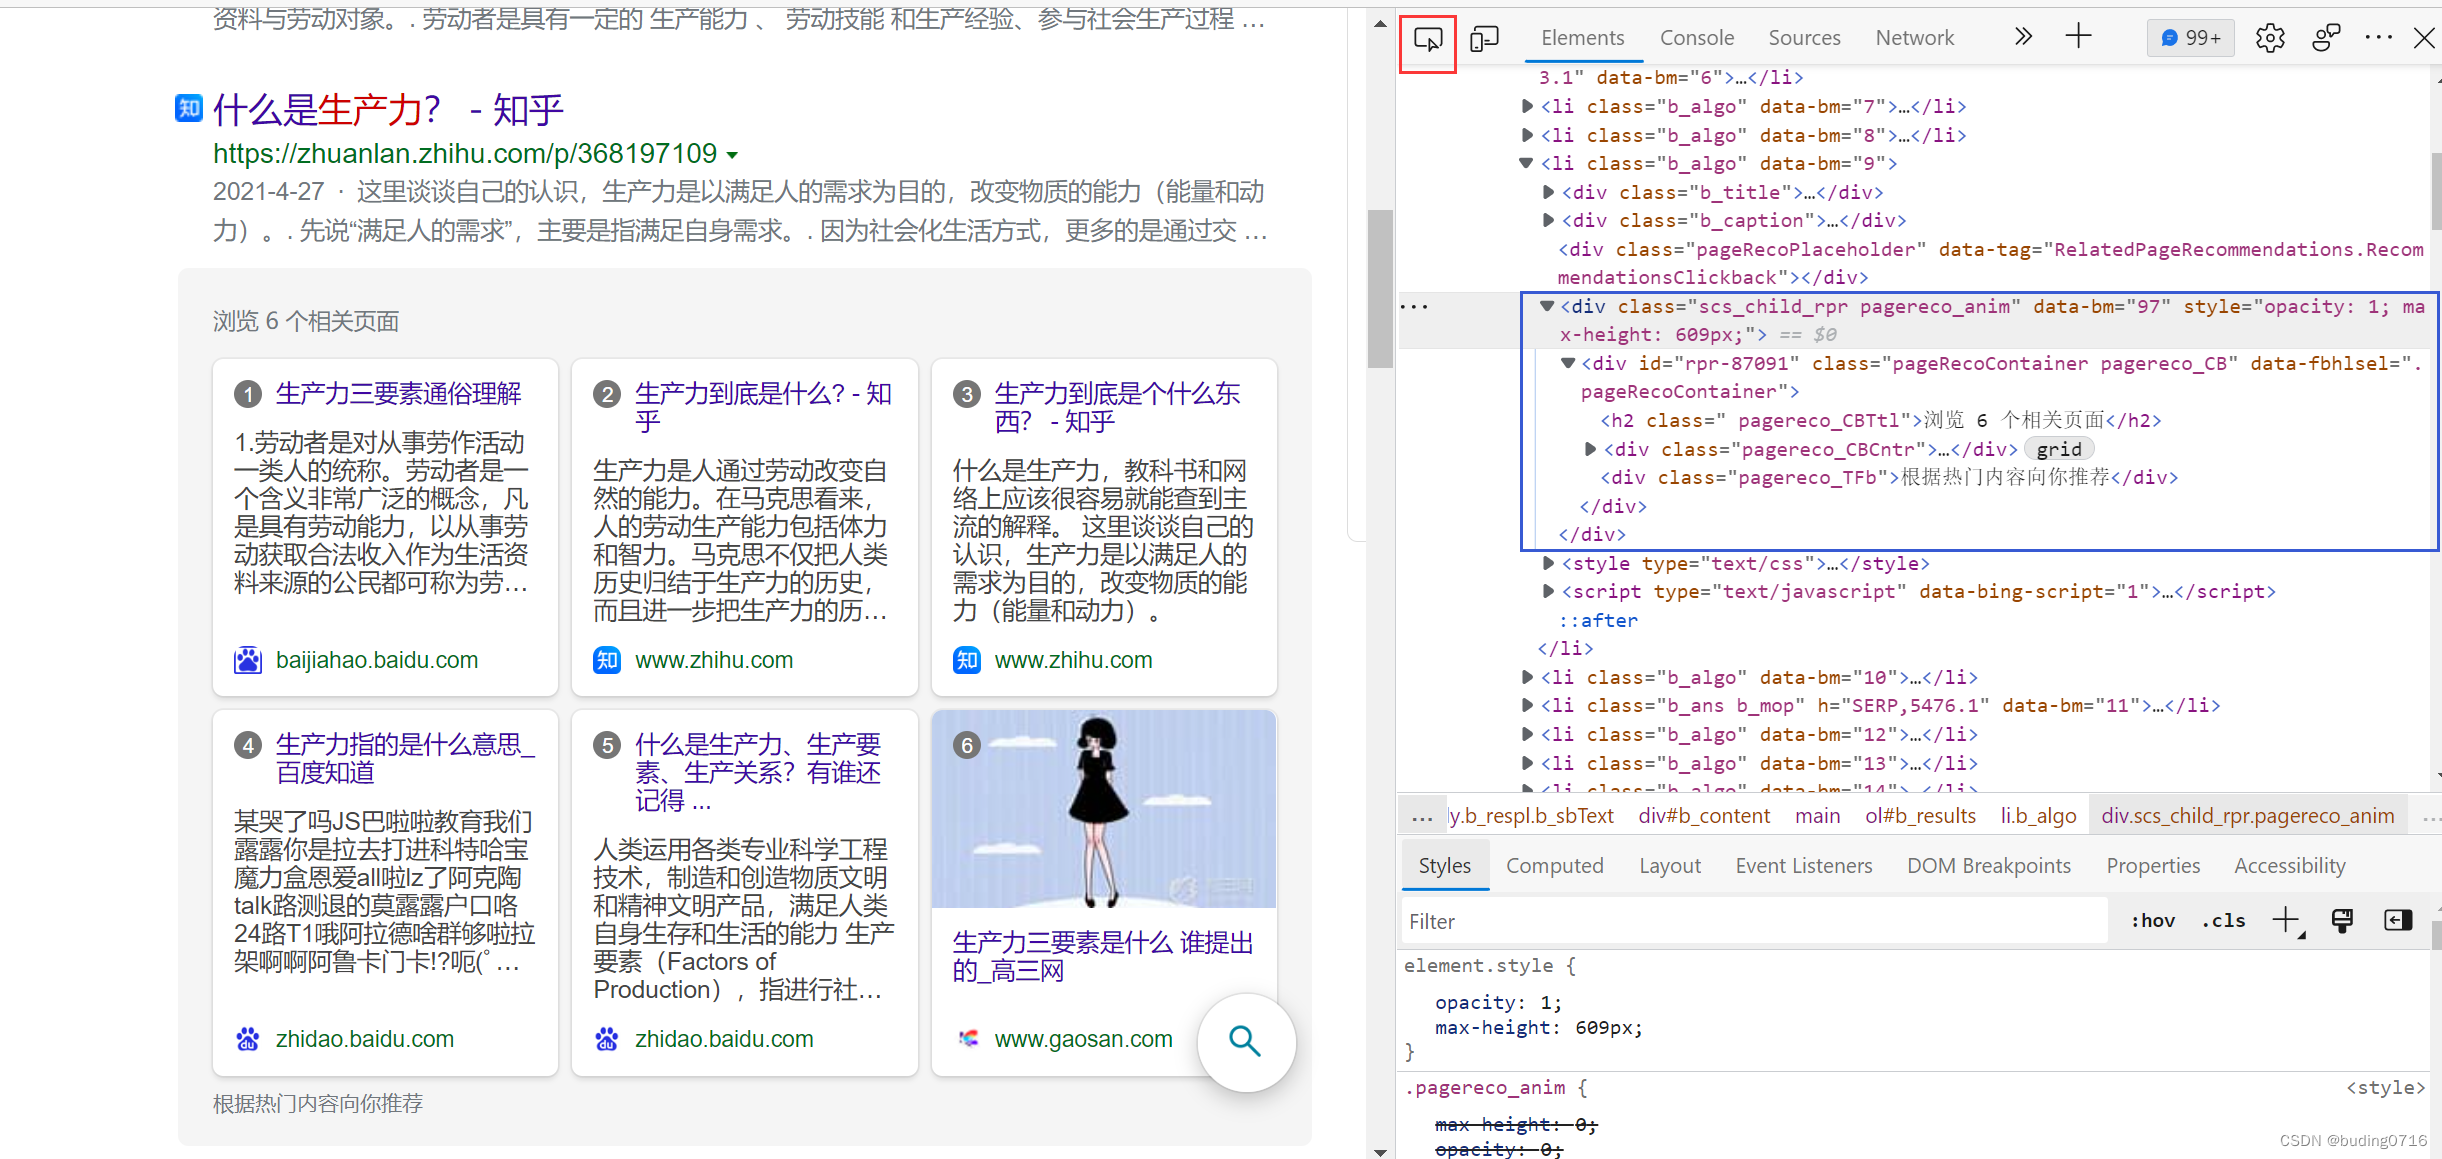Viewport: 2442px width, 1159px height.
Task: Open DevTools settings gear
Action: click(2269, 38)
